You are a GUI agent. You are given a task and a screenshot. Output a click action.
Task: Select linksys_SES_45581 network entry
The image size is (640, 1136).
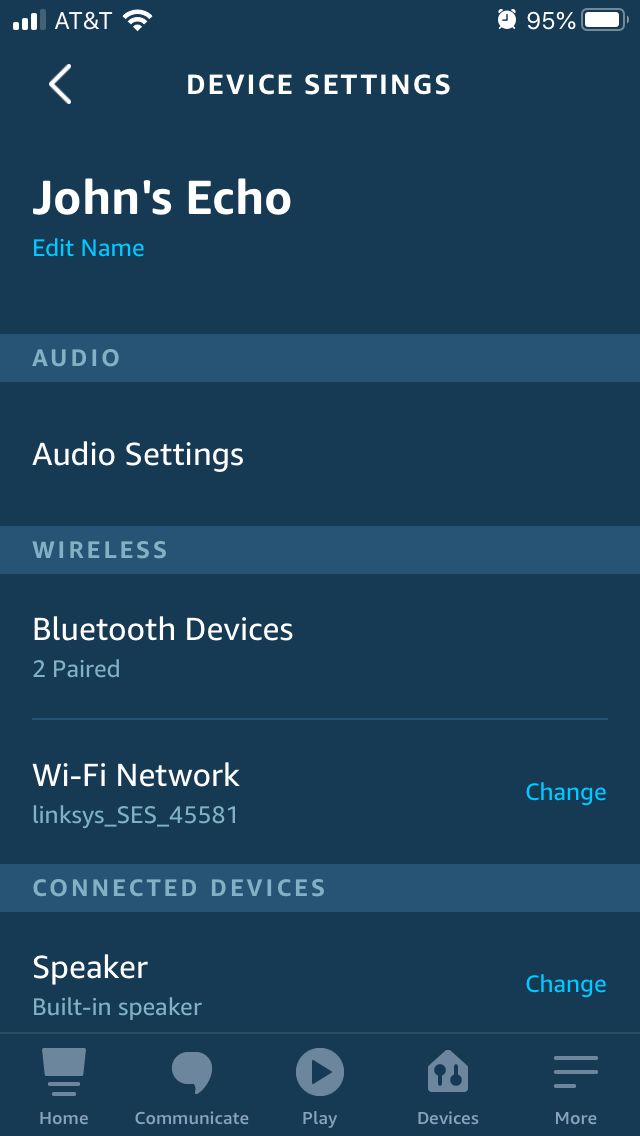pyautogui.click(x=136, y=814)
